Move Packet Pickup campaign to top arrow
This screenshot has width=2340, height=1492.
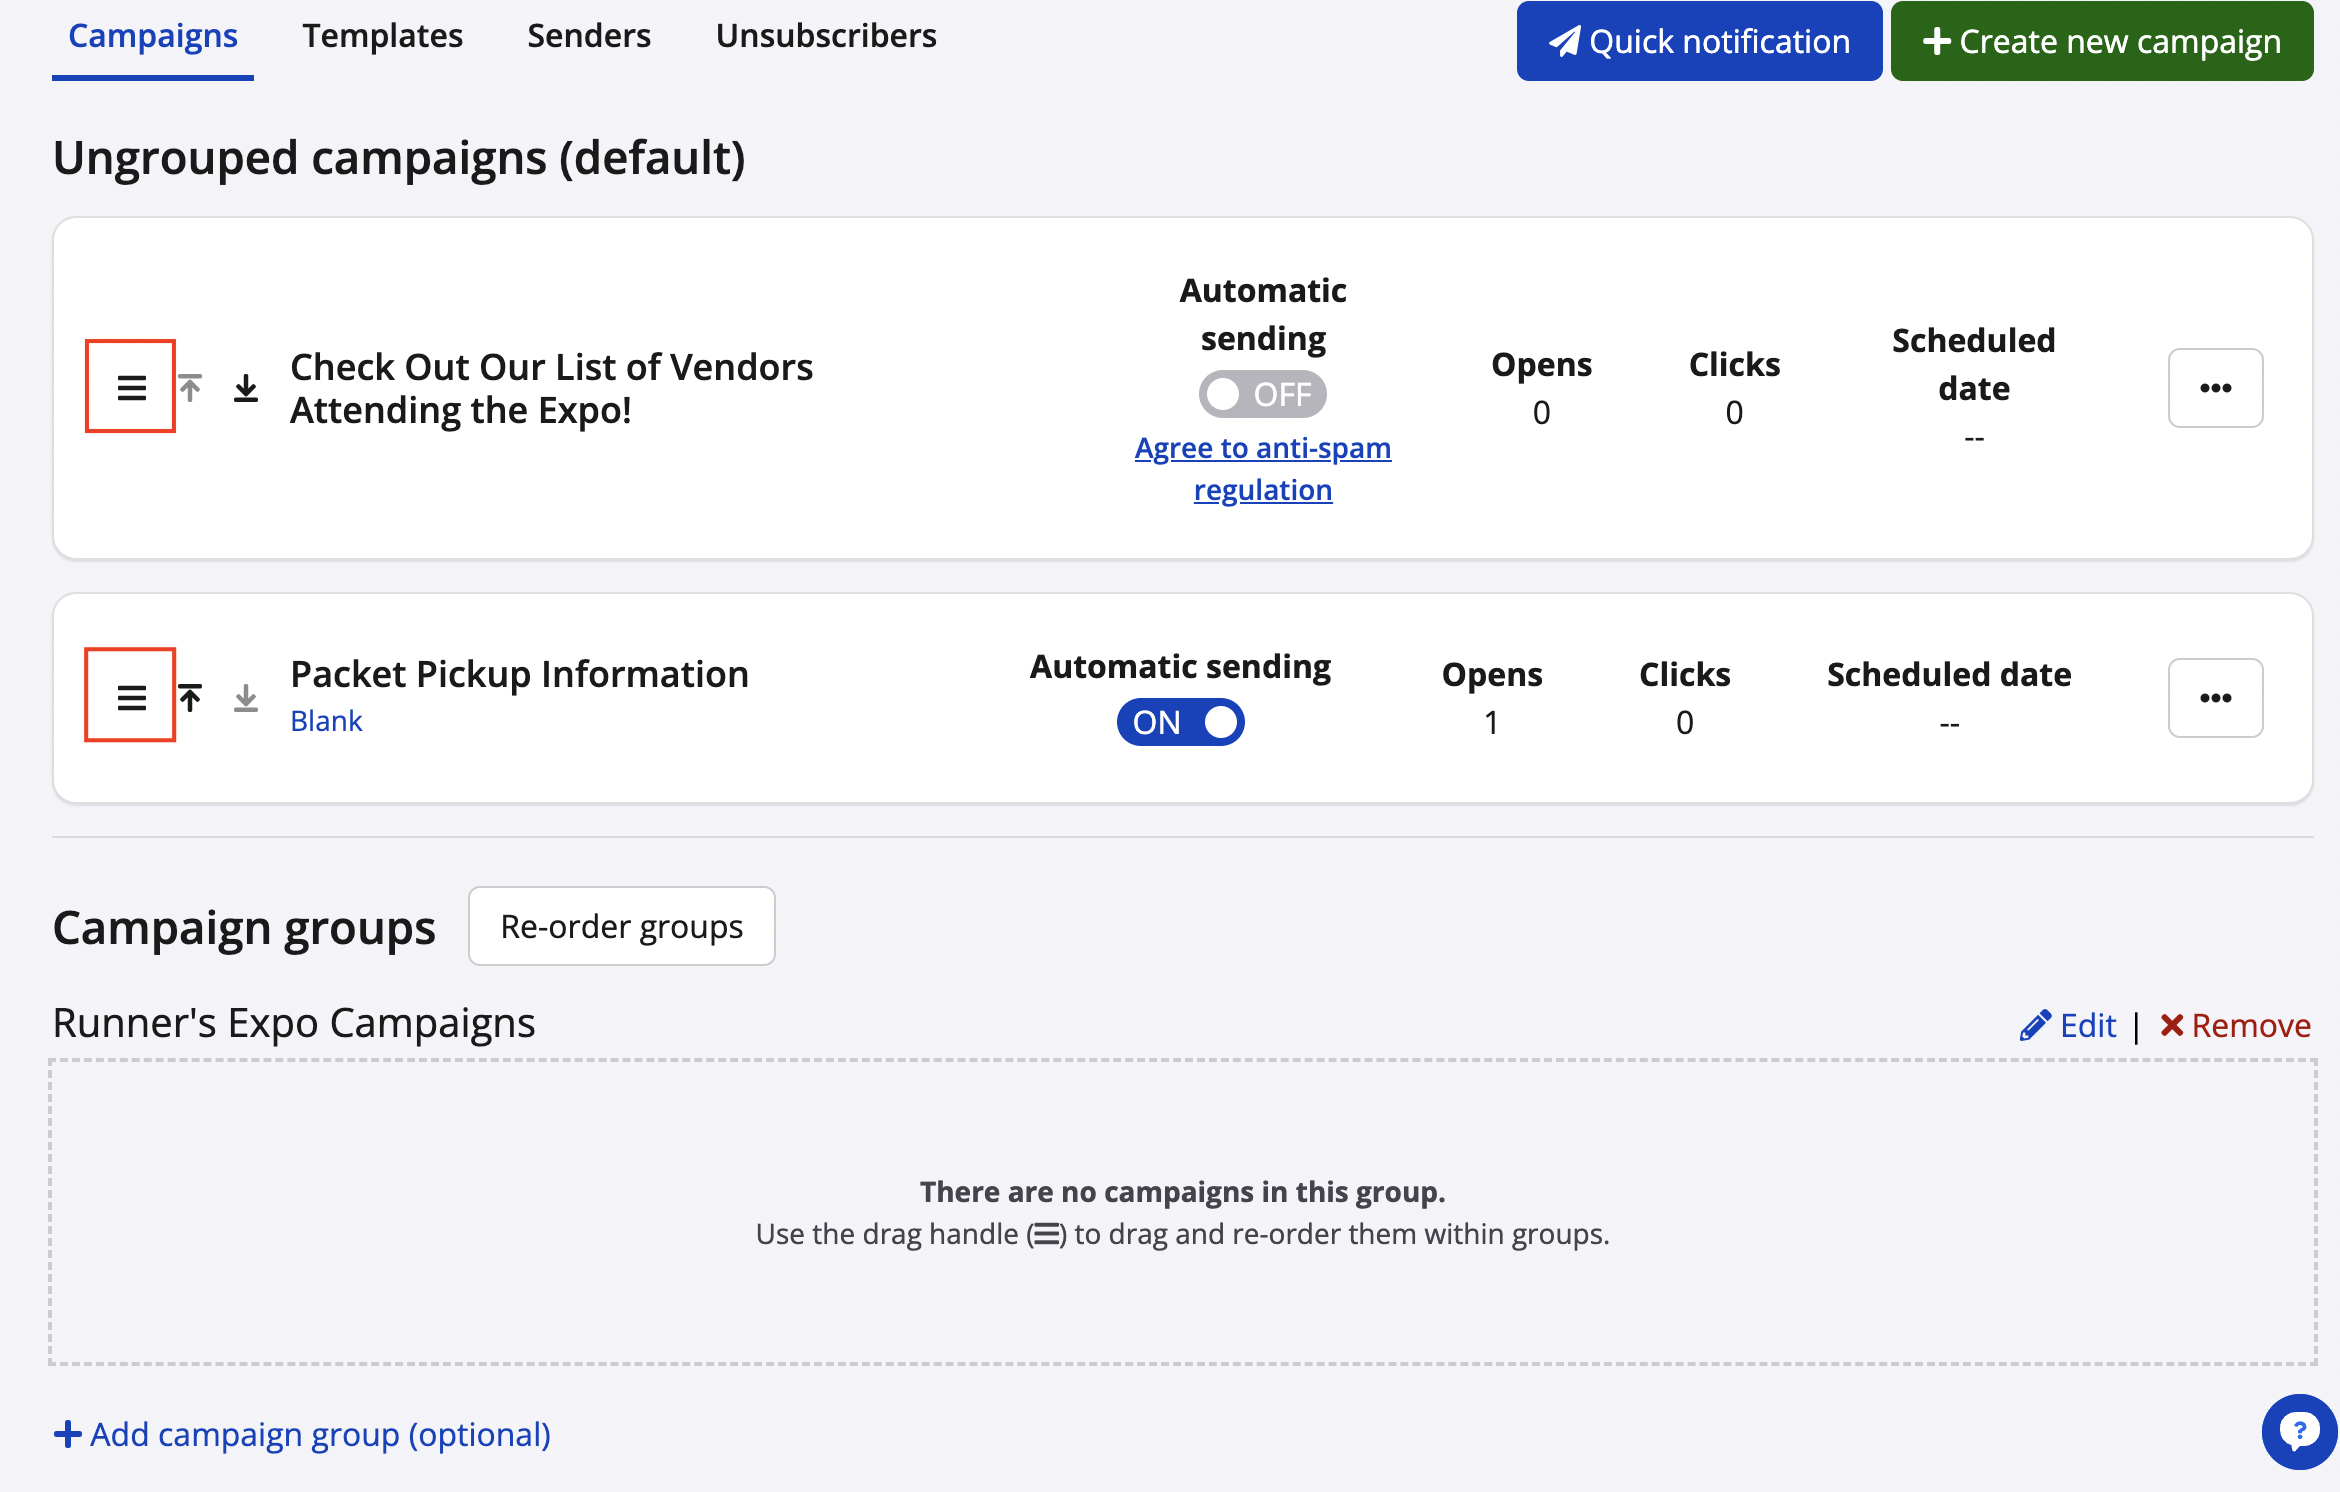[x=190, y=697]
